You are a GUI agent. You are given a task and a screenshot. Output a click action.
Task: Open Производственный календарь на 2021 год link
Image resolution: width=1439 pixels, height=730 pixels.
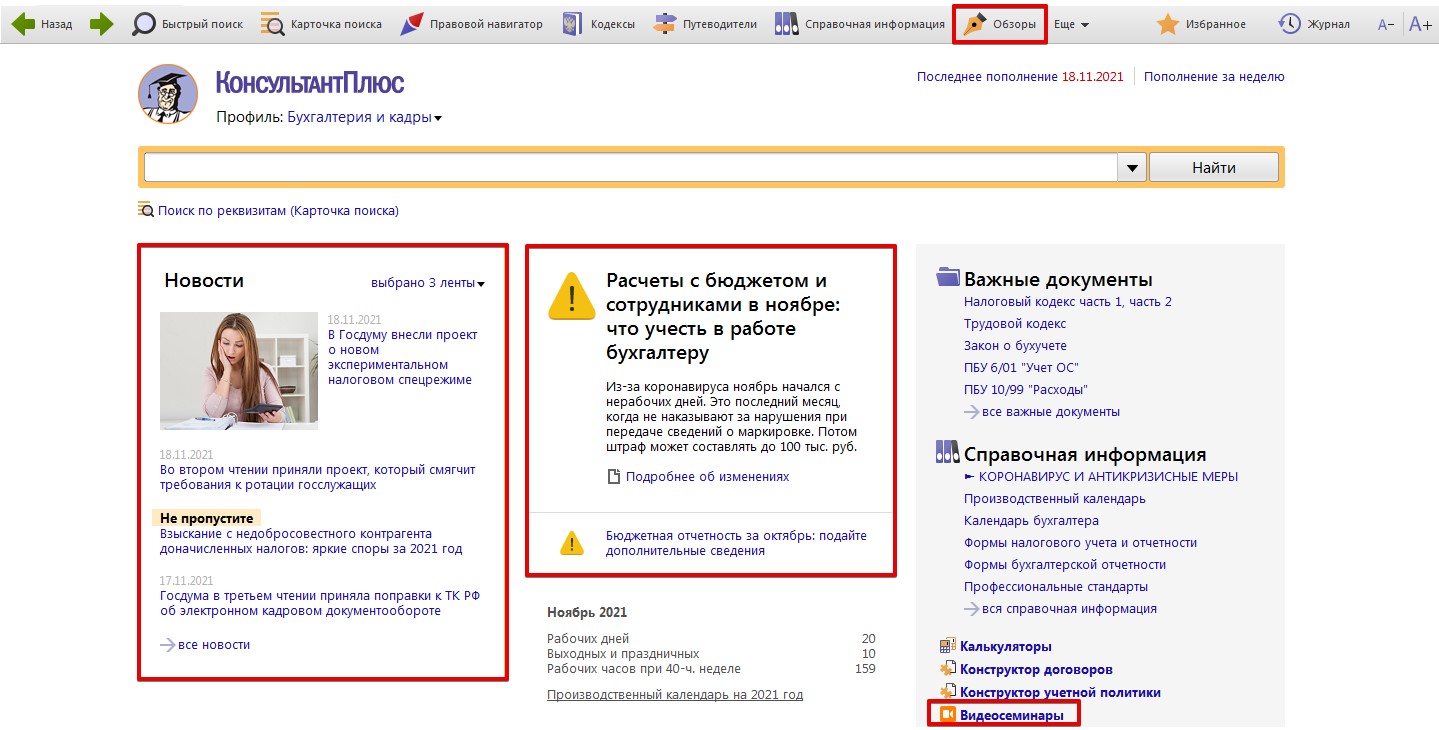[675, 695]
